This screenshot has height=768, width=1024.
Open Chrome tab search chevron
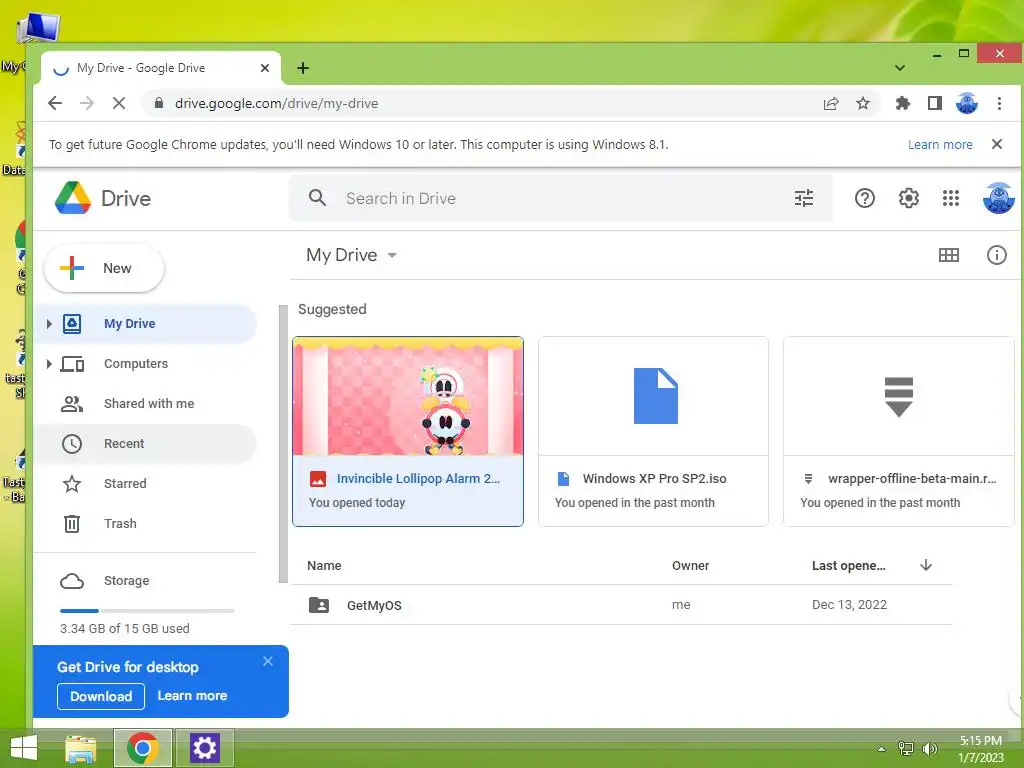pos(900,68)
